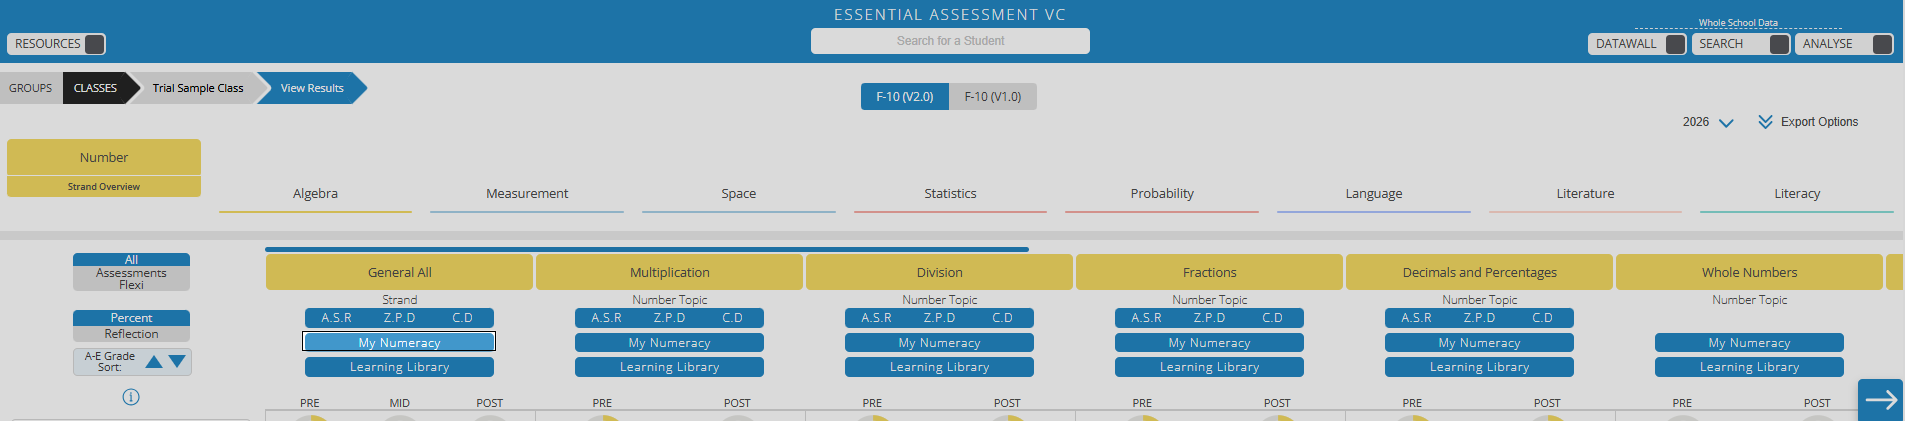Open the Language strand tab
Image resolution: width=1905 pixels, height=421 pixels.
click(1374, 194)
